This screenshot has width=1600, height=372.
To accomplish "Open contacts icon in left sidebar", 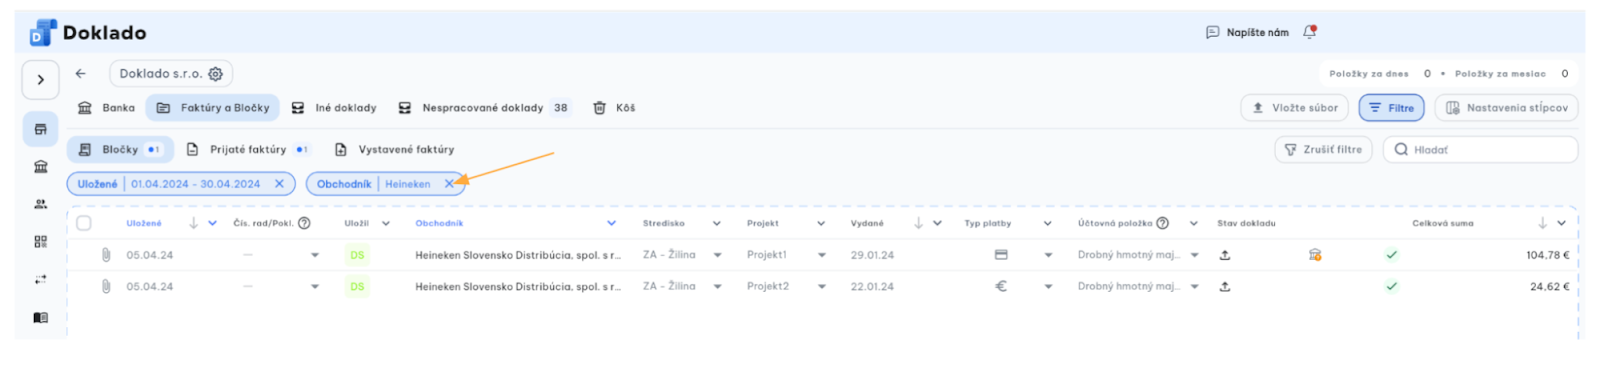I will point(41,204).
